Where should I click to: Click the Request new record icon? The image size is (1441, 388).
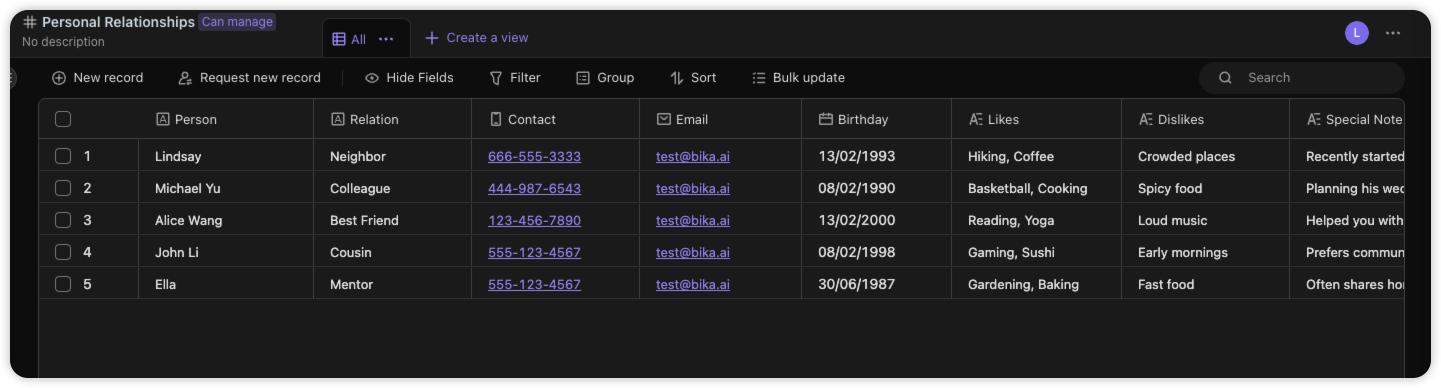pos(185,78)
